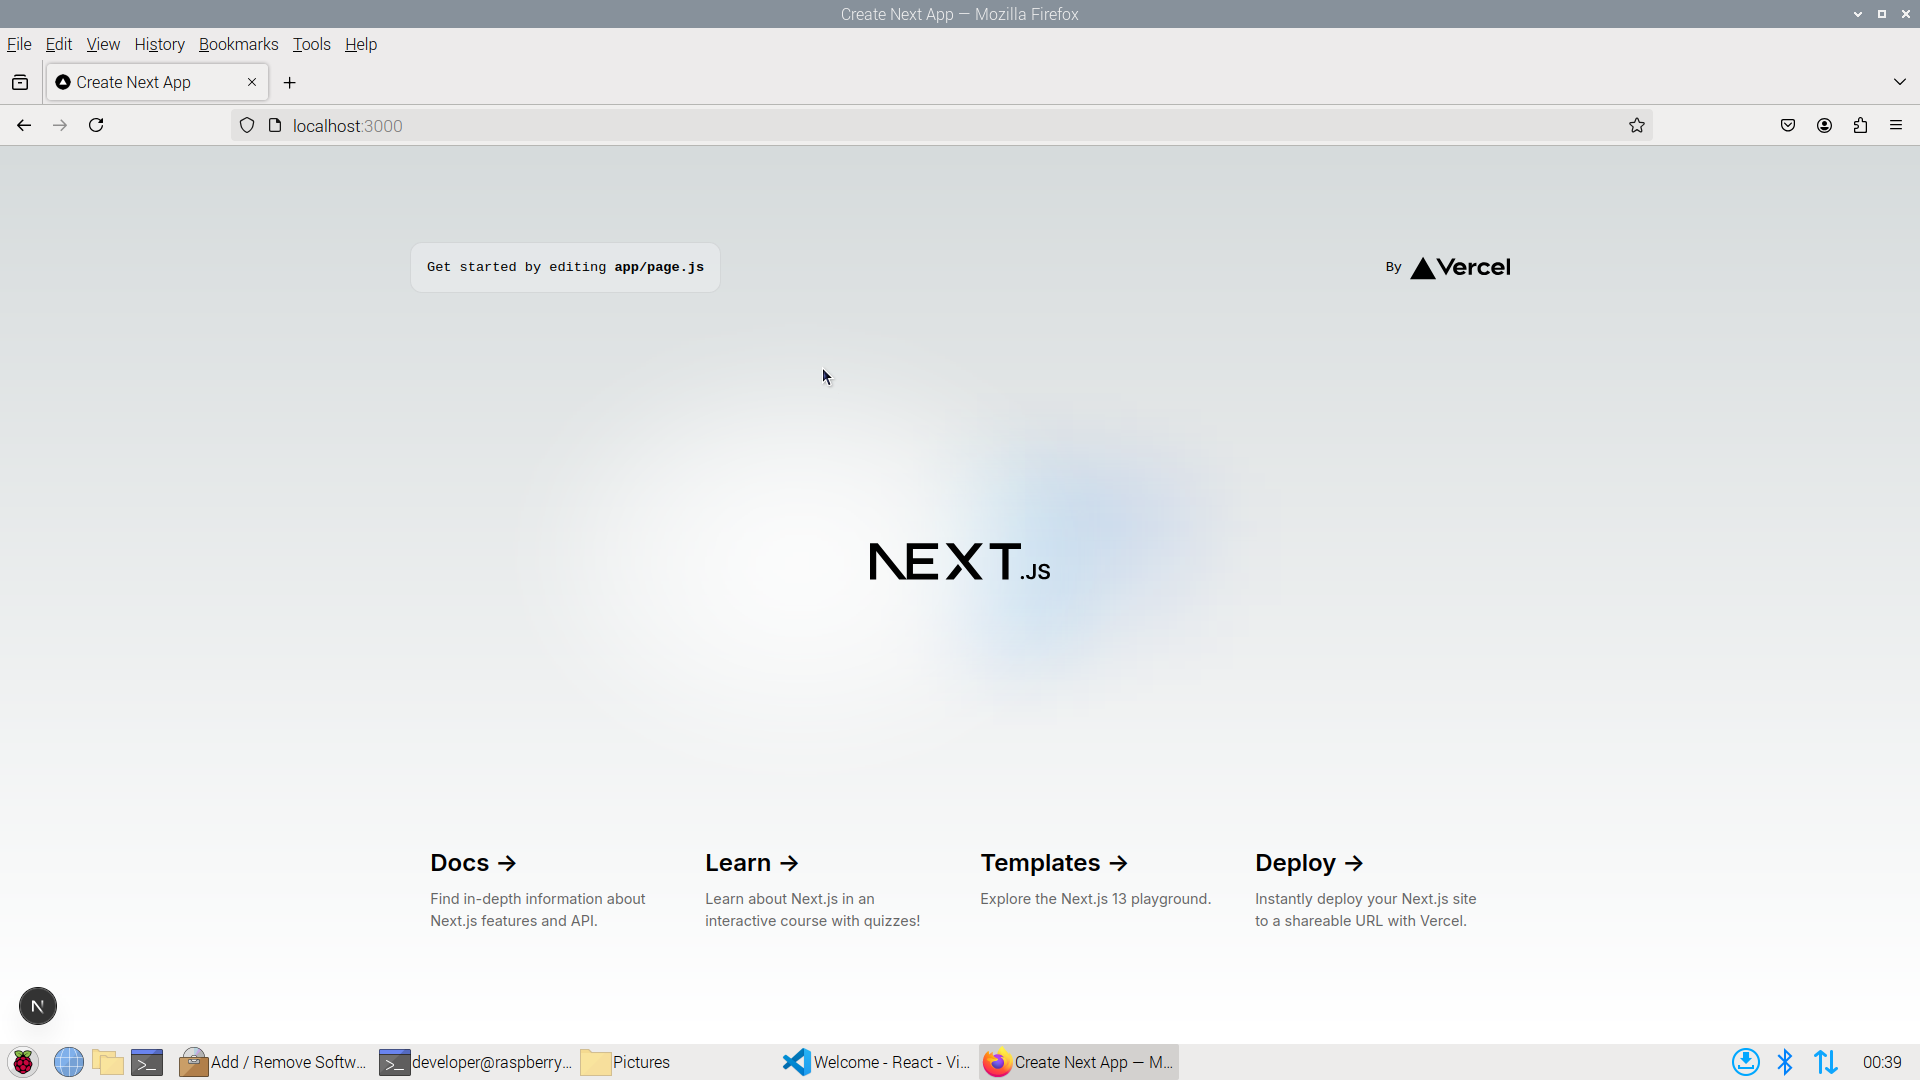The width and height of the screenshot is (1920, 1080).
Task: Open the Extensions puzzle icon
Action: click(x=1860, y=125)
